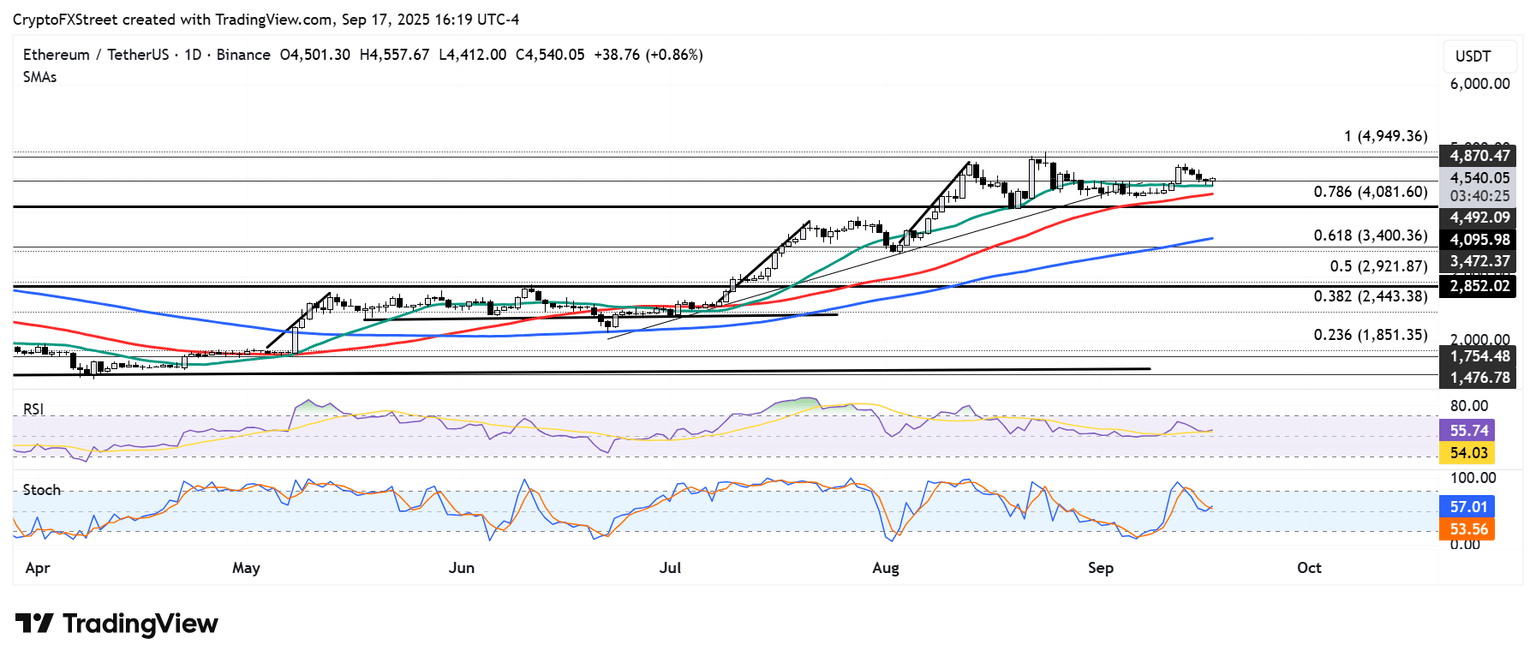Select the RSI indicator pane label
1536x662 pixels.
tap(37, 409)
